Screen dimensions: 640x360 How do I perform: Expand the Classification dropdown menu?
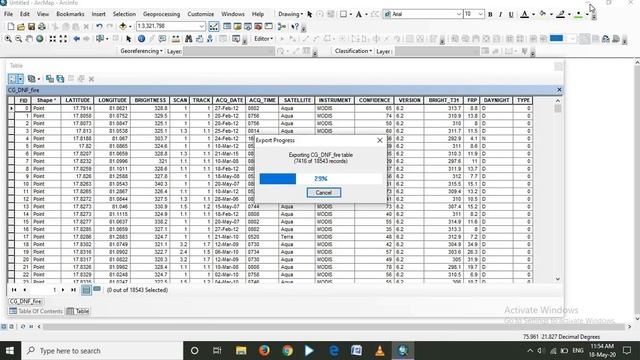(353, 51)
